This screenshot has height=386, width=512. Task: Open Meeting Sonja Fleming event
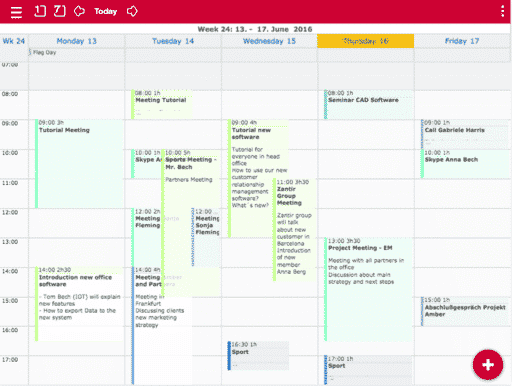(205, 237)
